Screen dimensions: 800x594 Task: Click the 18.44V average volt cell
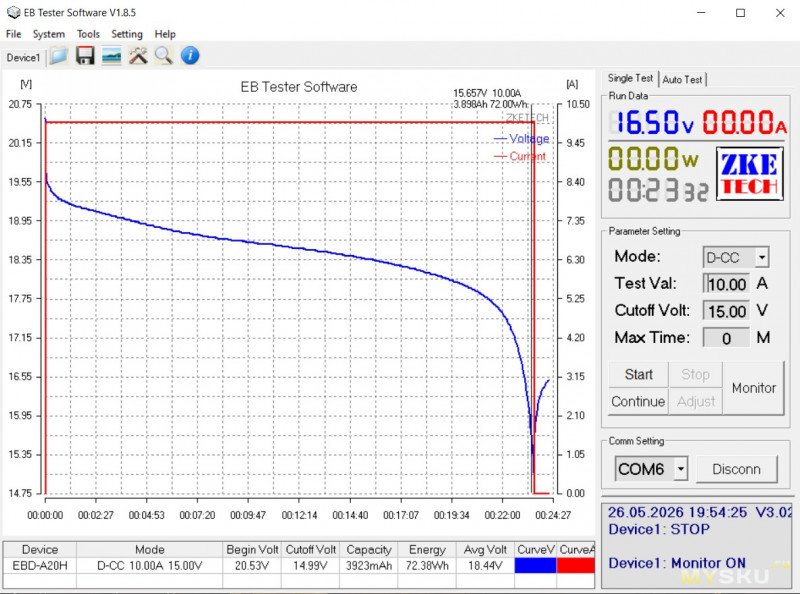pyautogui.click(x=485, y=565)
